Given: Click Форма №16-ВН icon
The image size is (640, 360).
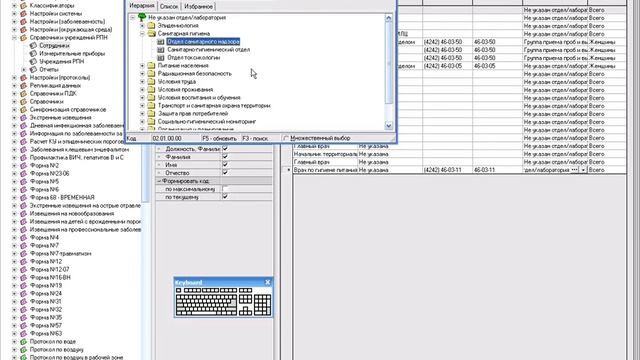Looking at the screenshot, I should pos(24,277).
